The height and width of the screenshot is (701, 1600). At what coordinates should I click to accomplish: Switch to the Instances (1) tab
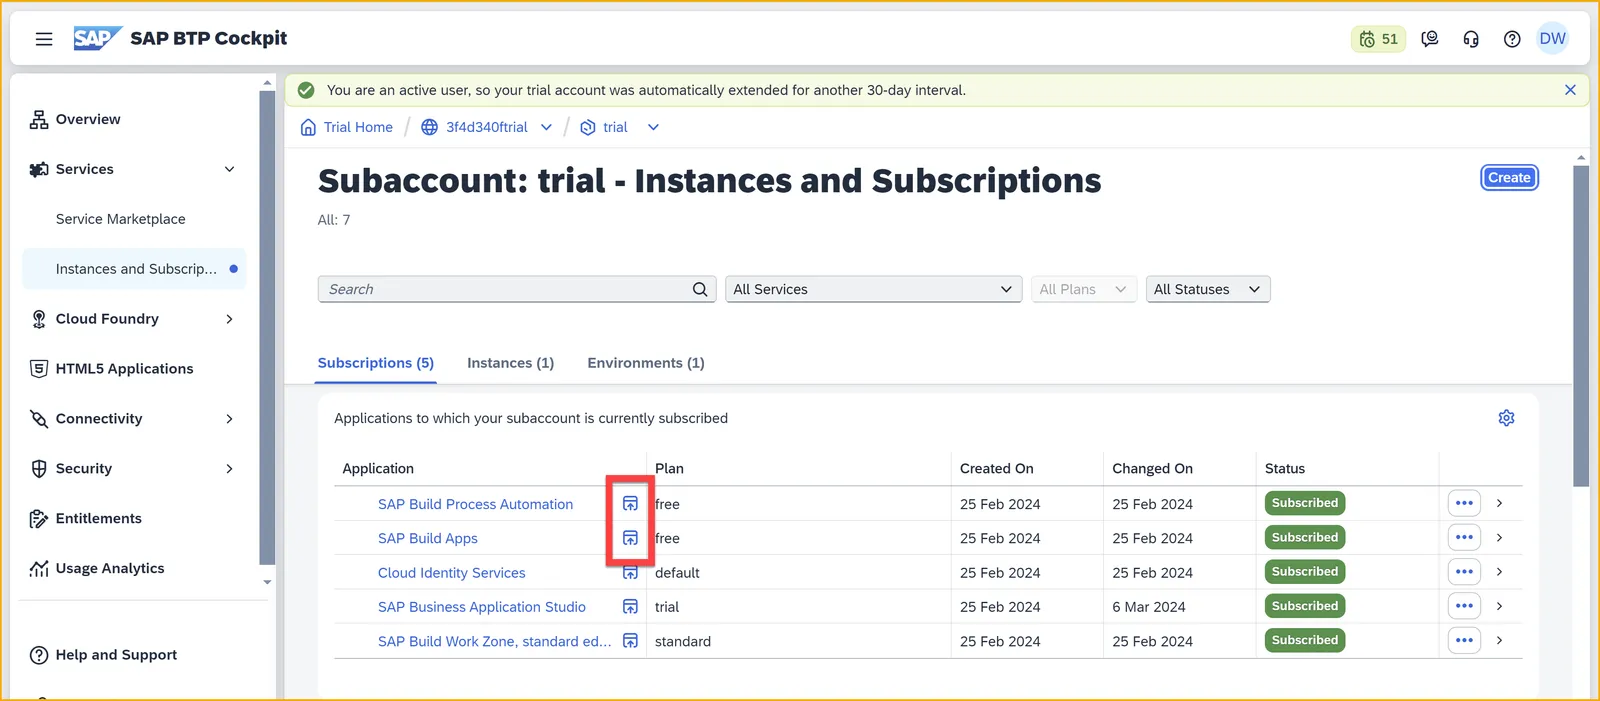click(510, 363)
